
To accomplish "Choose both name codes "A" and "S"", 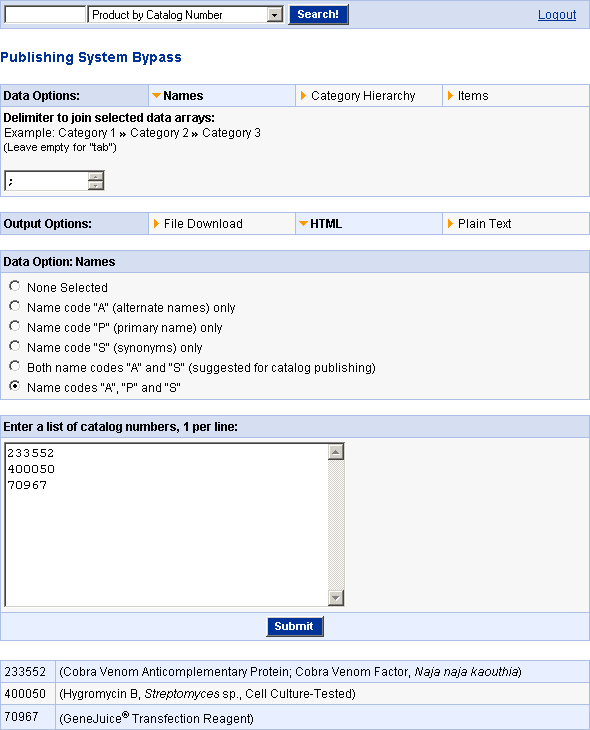I will pos(15,366).
